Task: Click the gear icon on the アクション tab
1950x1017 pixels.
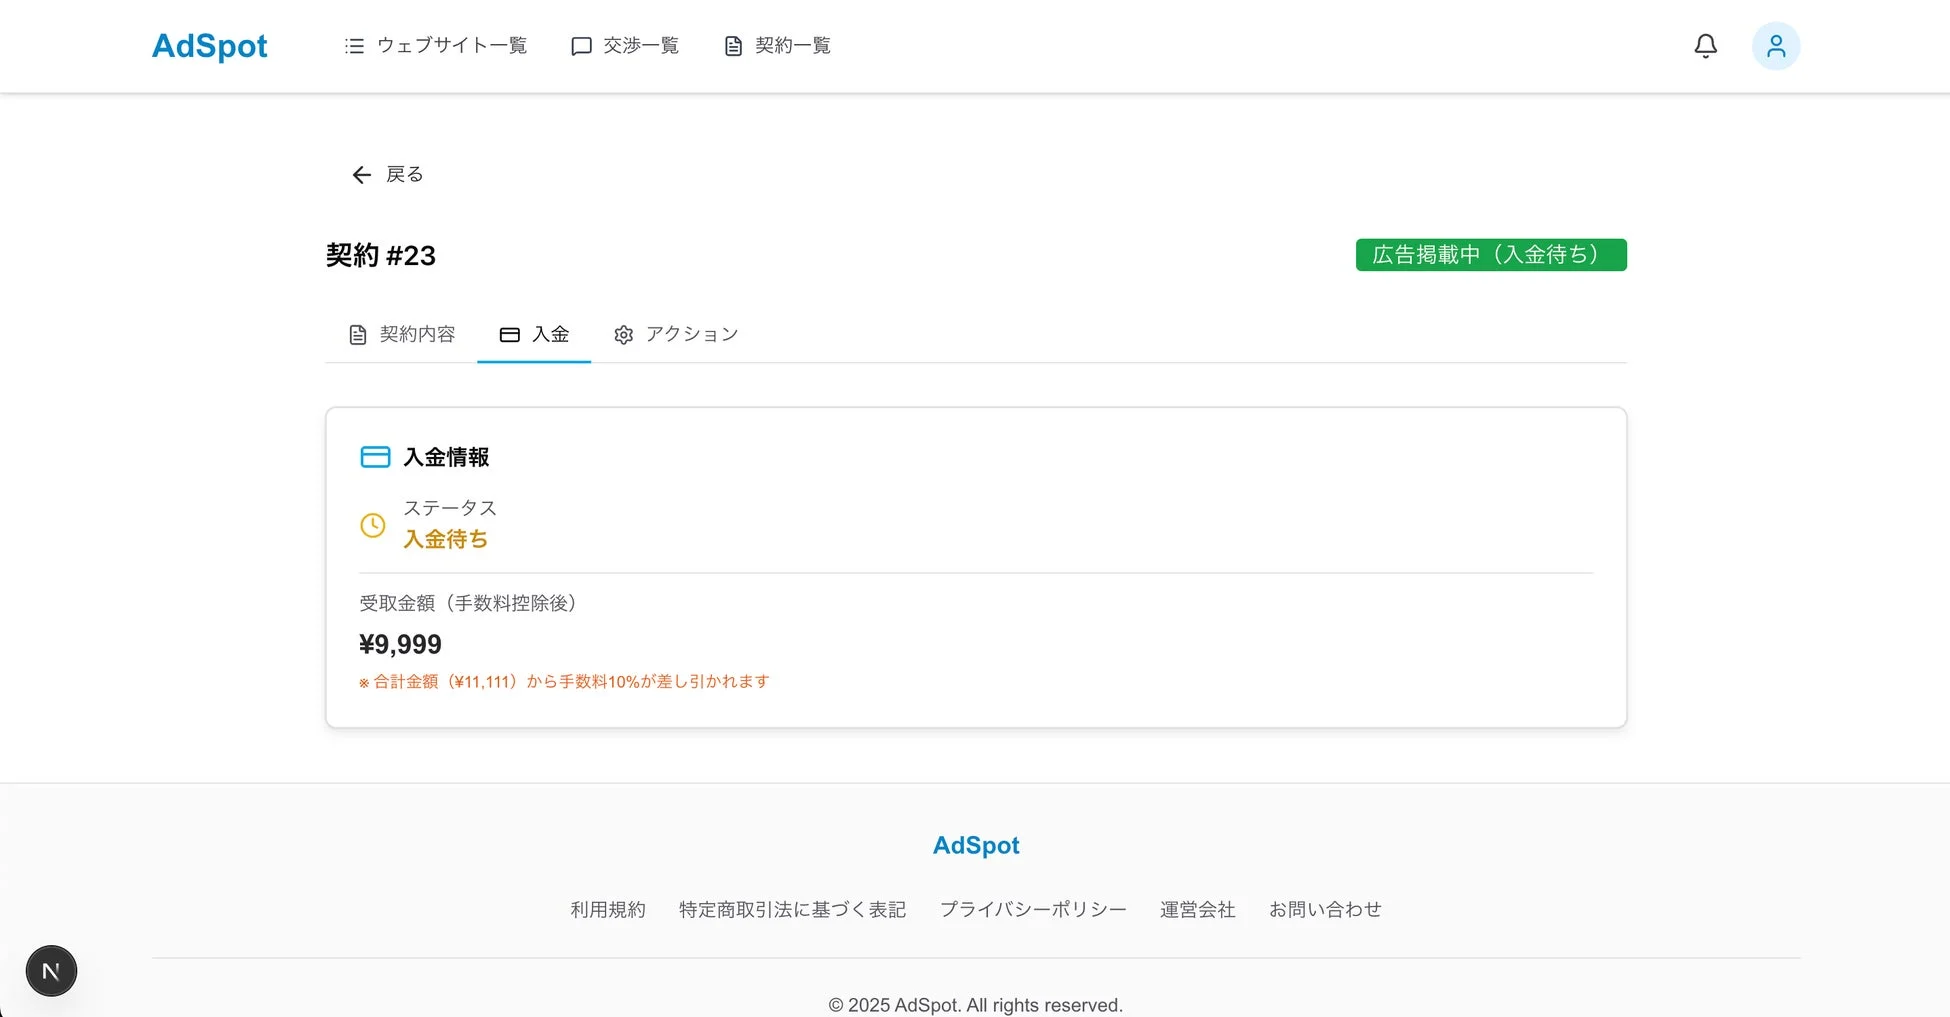Action: point(623,334)
